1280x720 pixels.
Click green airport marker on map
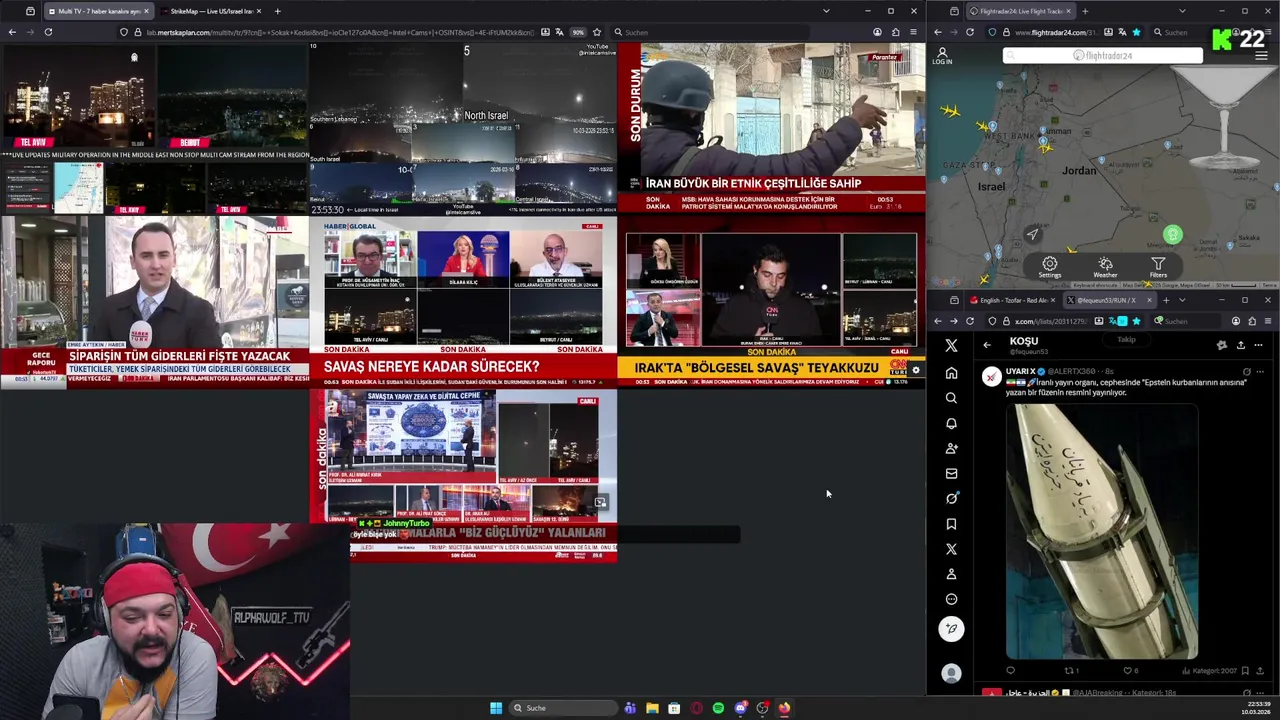1173,235
